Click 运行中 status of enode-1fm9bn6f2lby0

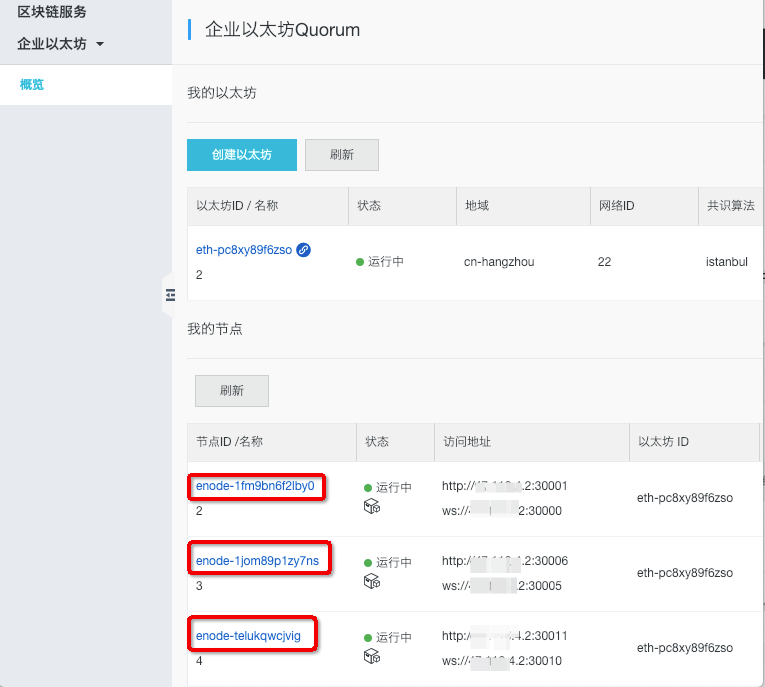(x=388, y=487)
